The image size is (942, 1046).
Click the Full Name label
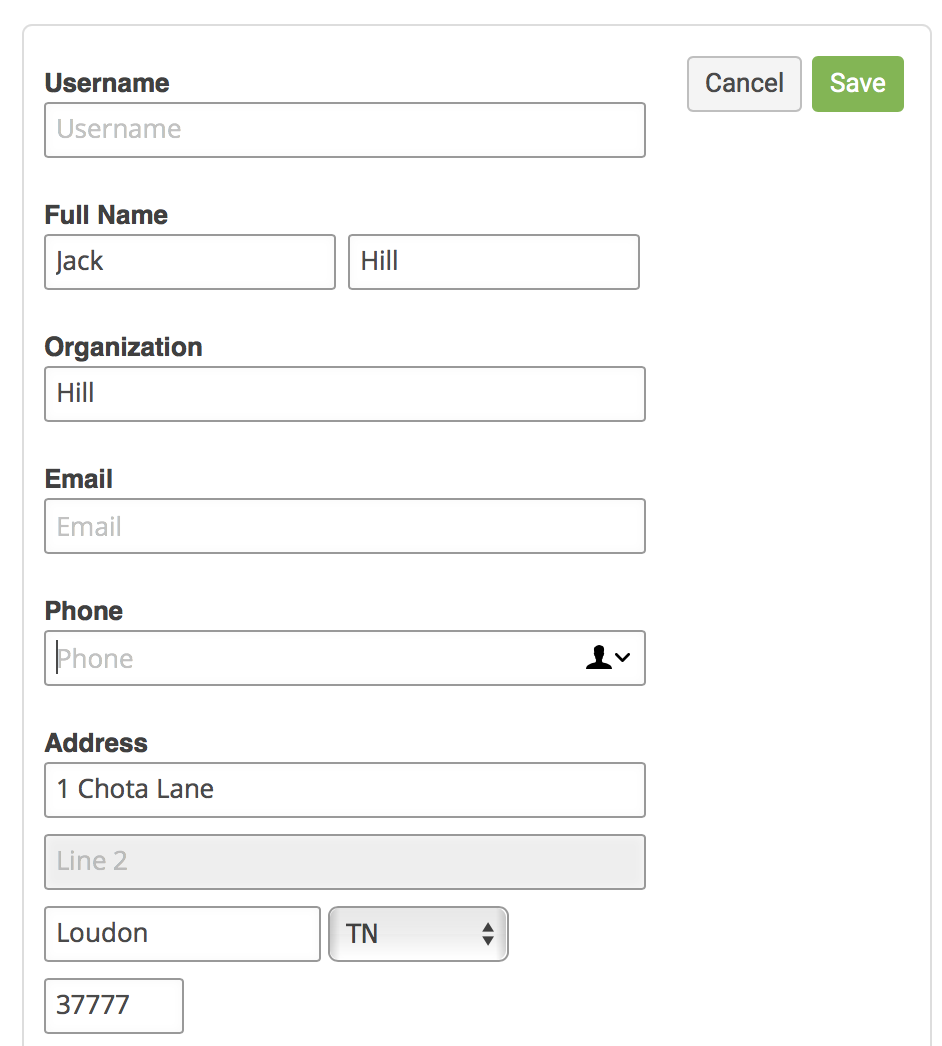click(106, 215)
